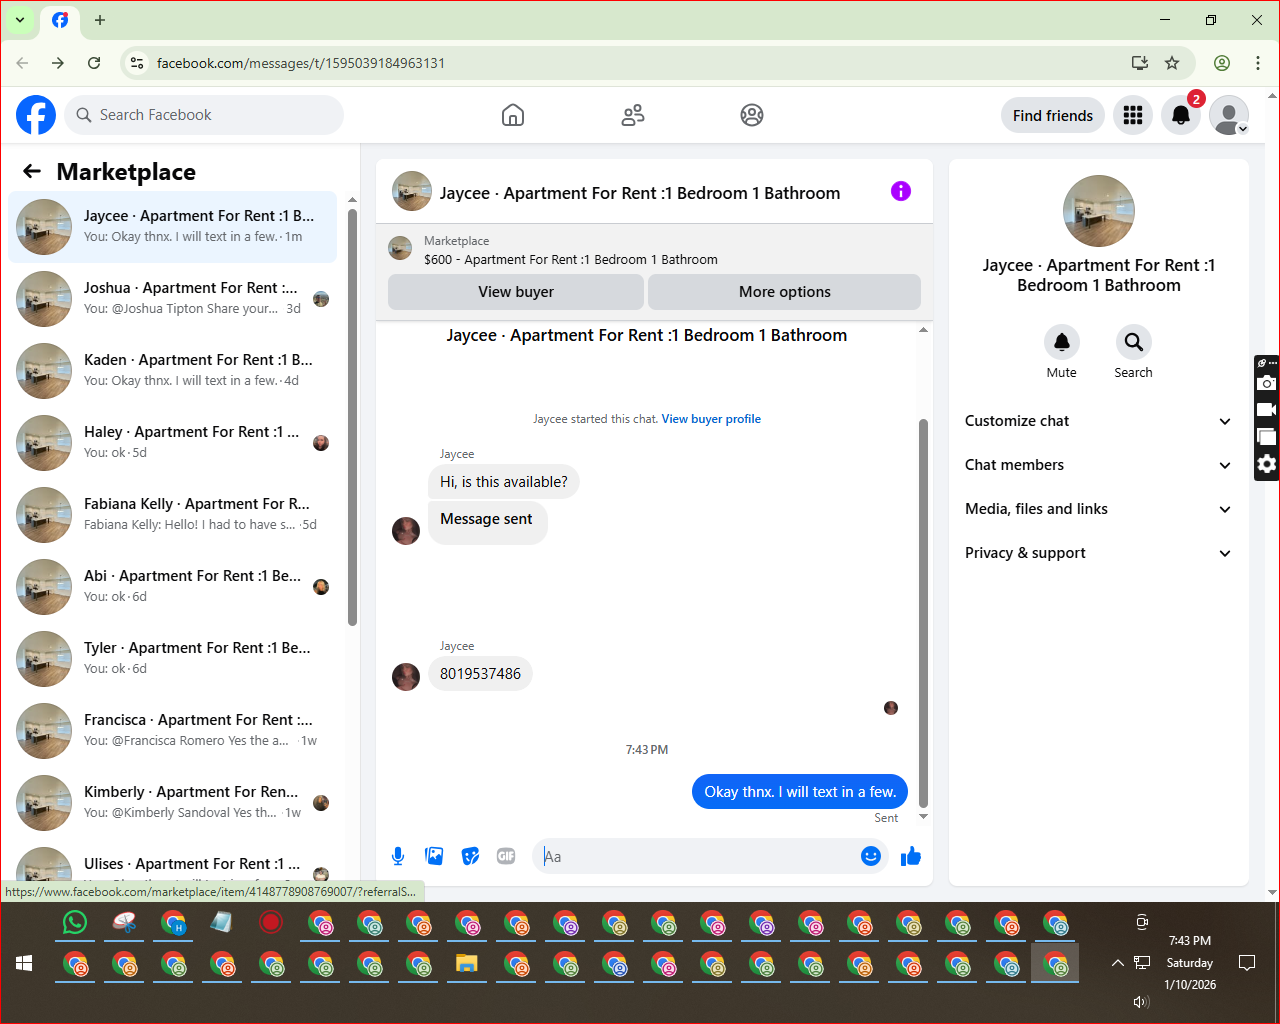Open the Chrome three-dot menu

(x=1258, y=63)
